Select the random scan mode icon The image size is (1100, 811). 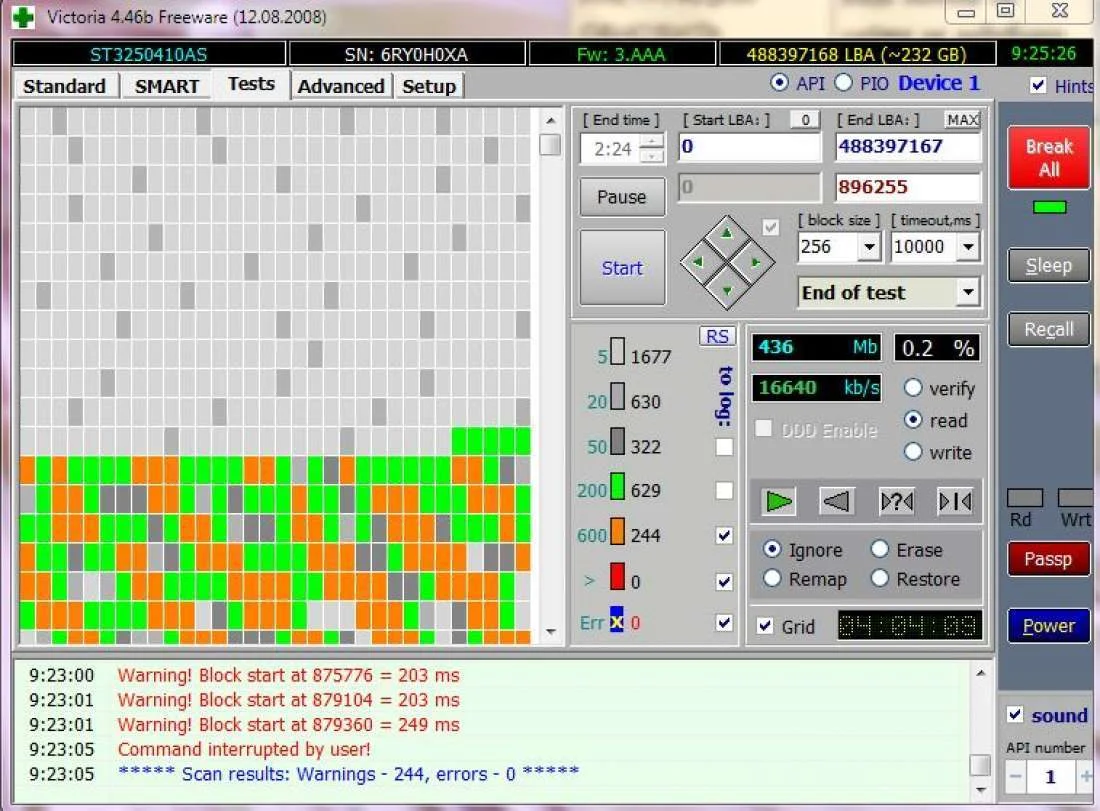coord(896,501)
